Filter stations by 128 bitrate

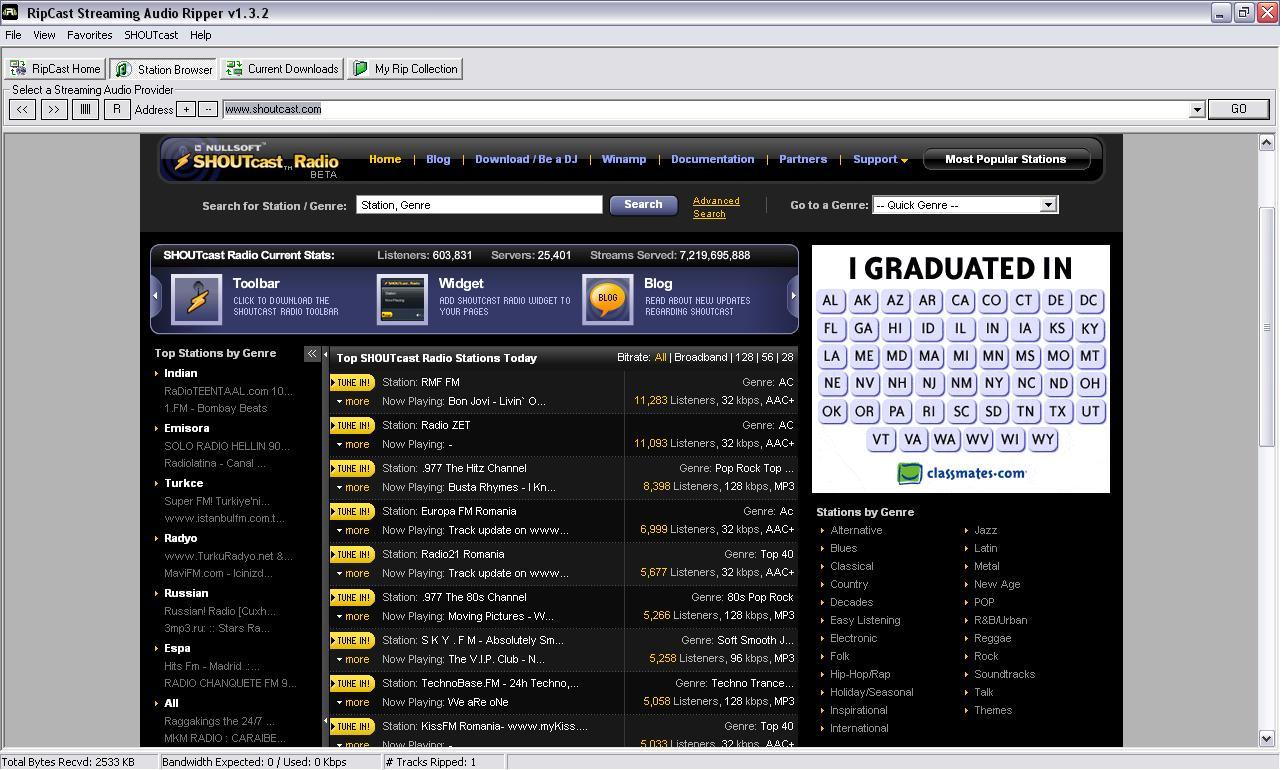point(743,357)
